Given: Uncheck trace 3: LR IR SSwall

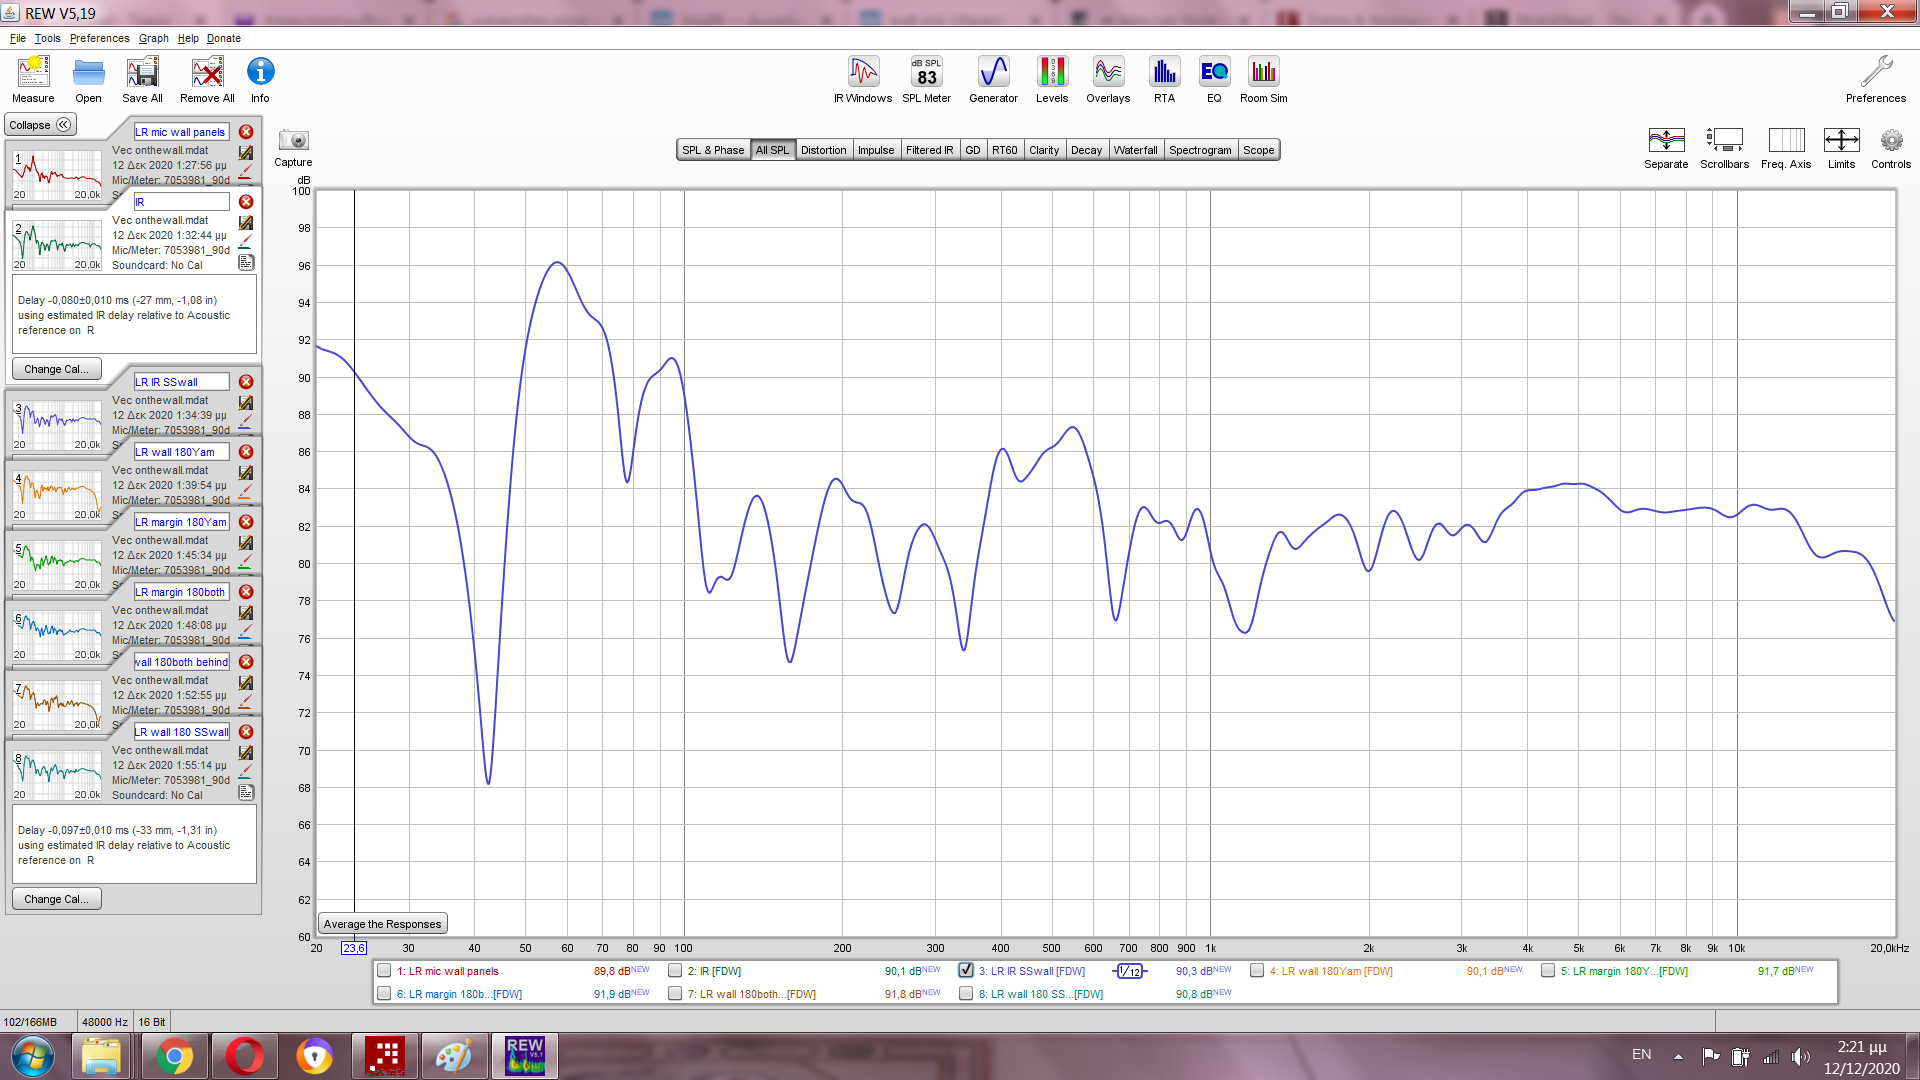Looking at the screenshot, I should pos(966,970).
